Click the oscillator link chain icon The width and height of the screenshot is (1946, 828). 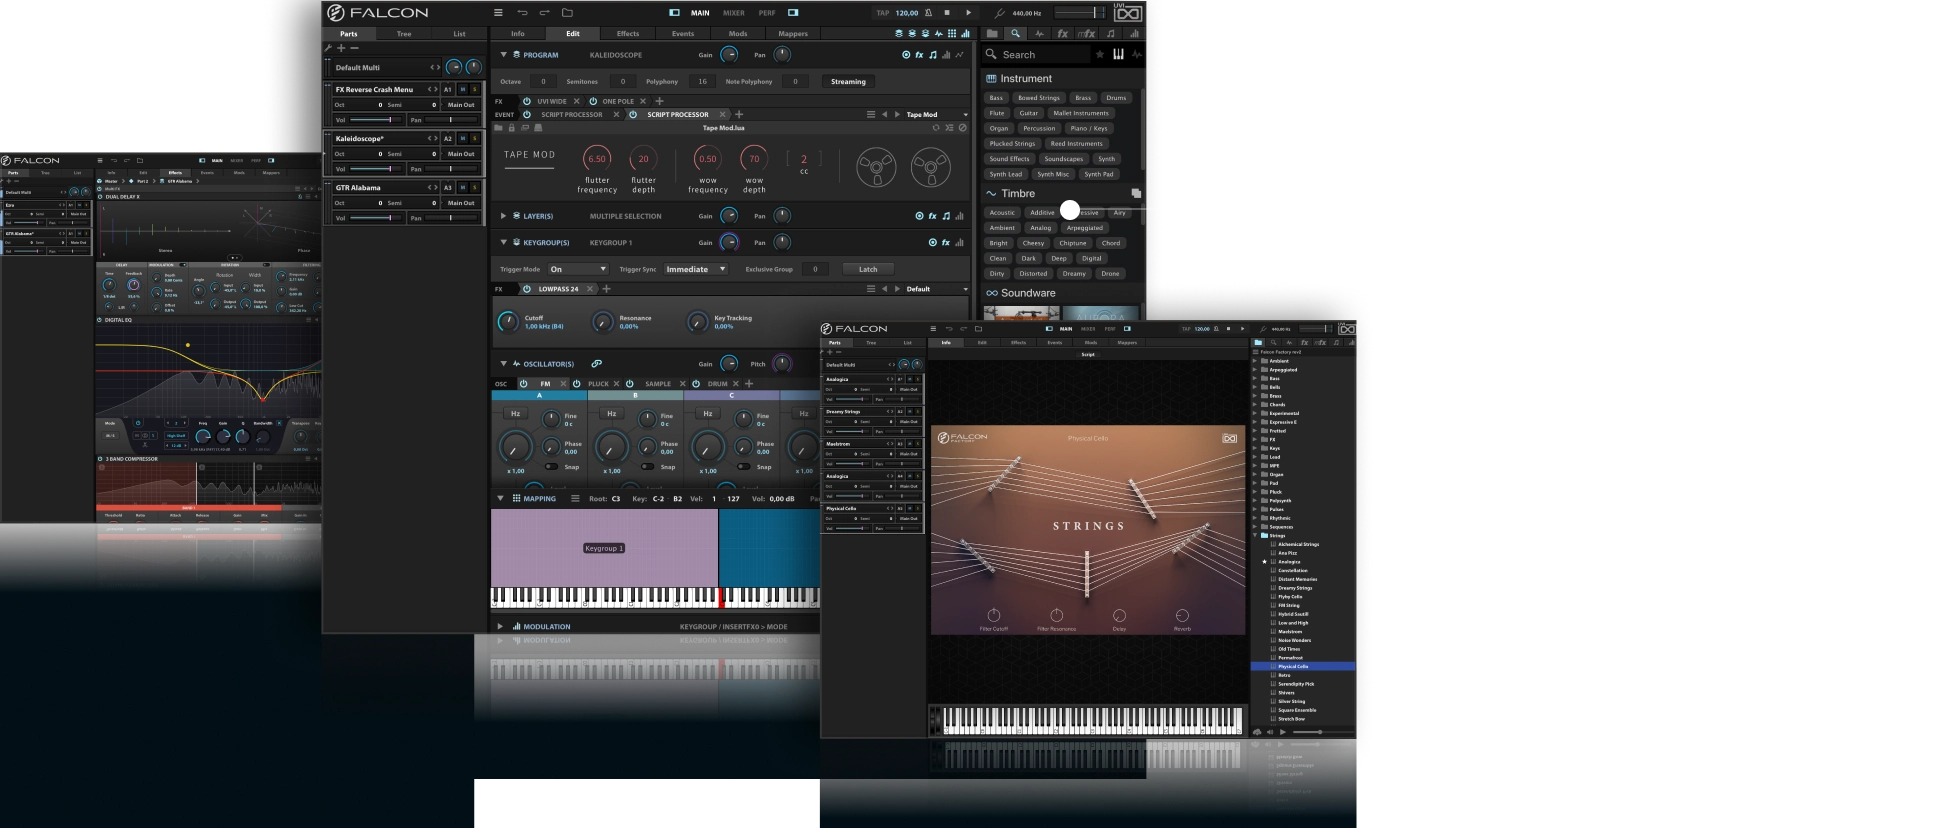point(596,364)
